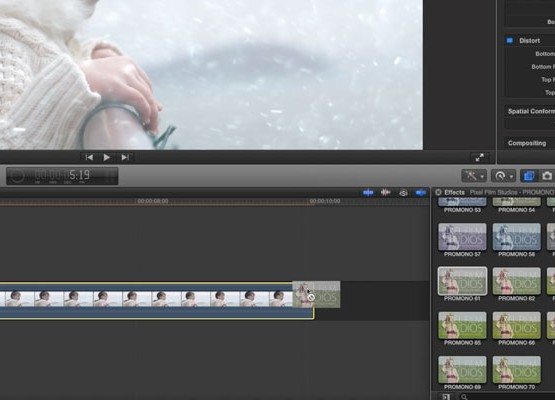Viewport: 555px width, 400px height.
Task: Play the clip in the viewer
Action: coord(107,157)
